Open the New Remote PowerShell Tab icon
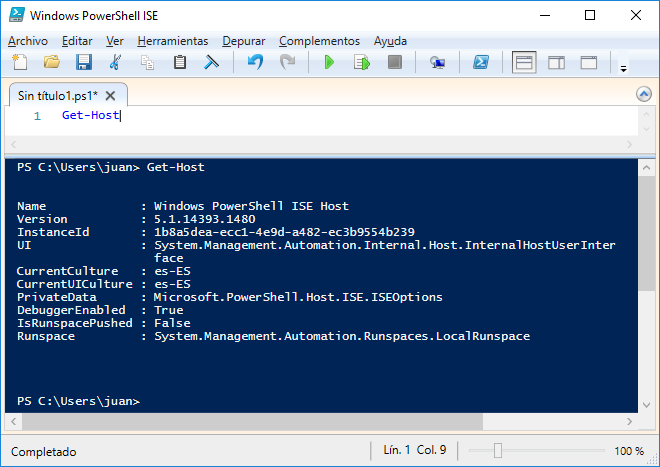Image resolution: width=660 pixels, height=467 pixels. tap(437, 63)
